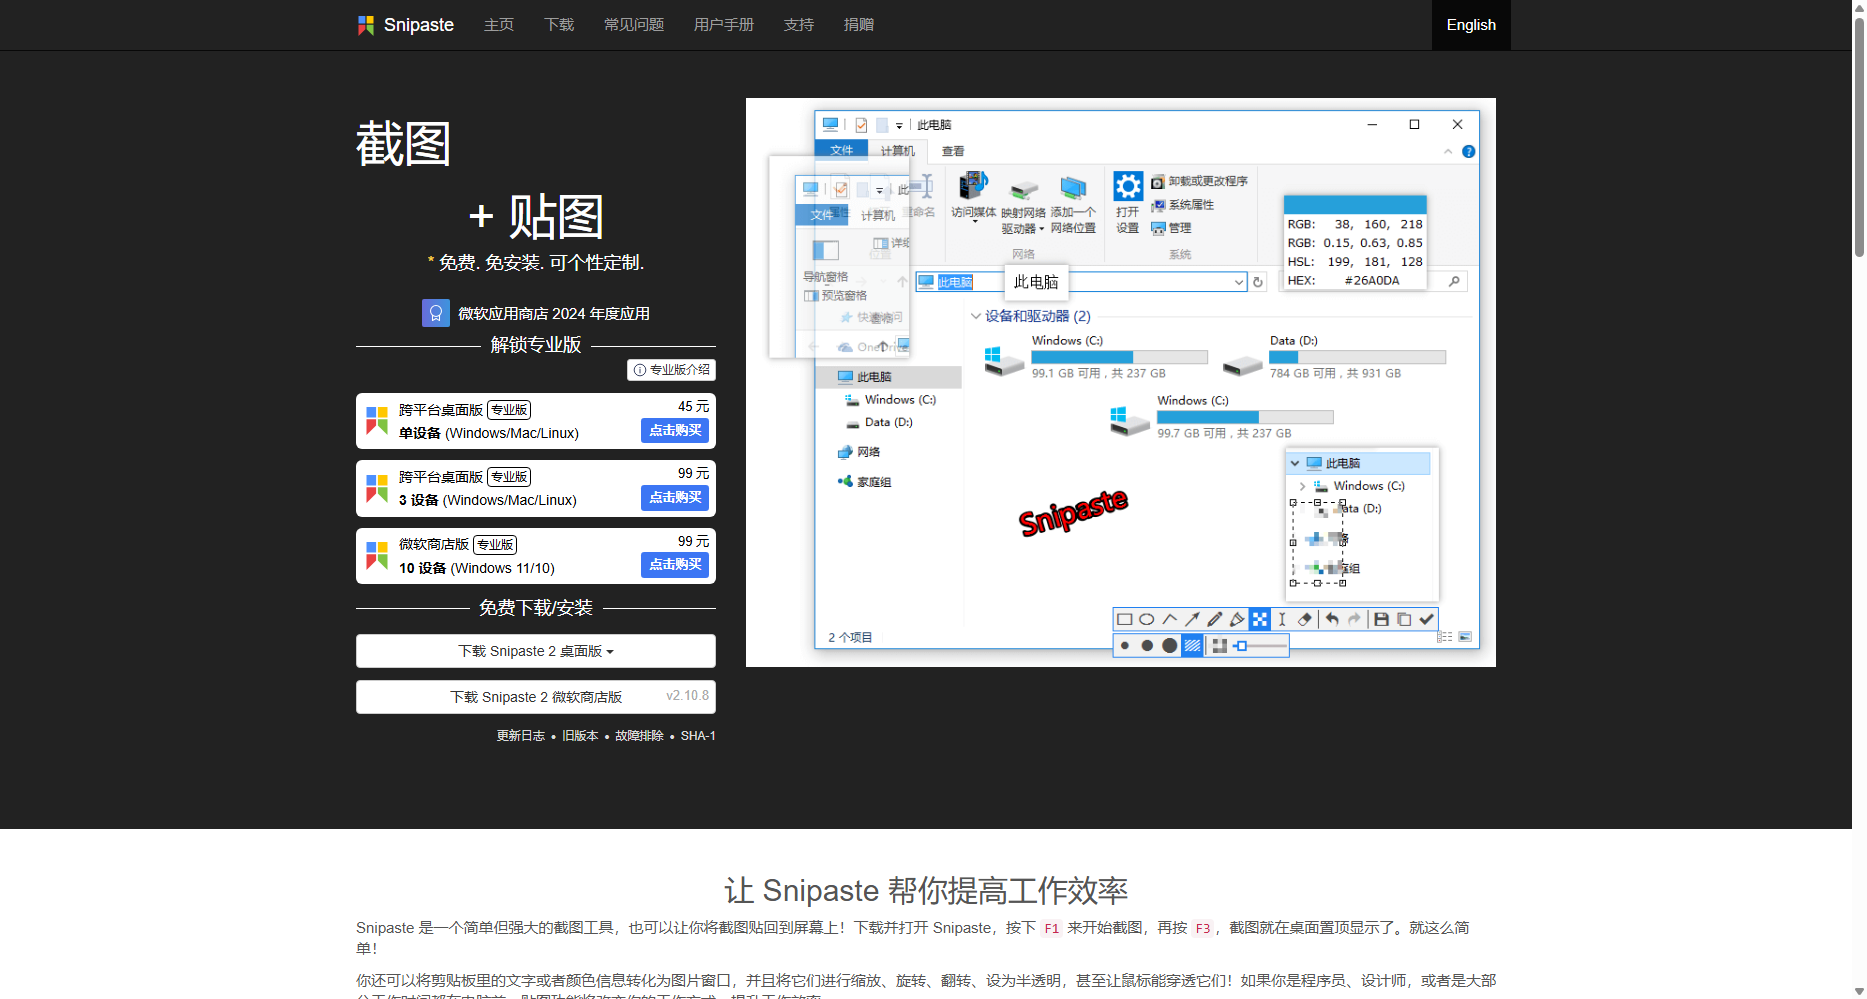This screenshot has height=999, width=1867.
Task: Click the 查看 tab in the demo Explorer window
Action: point(953,151)
